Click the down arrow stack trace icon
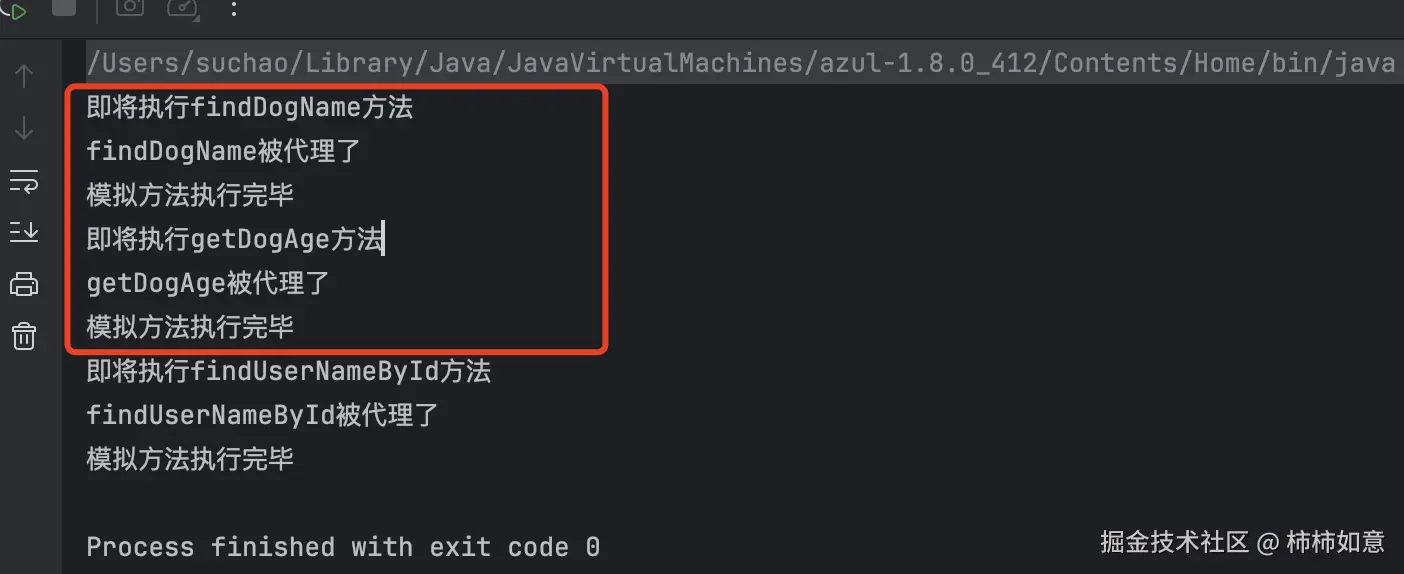The image size is (1404, 574). pyautogui.click(x=24, y=128)
